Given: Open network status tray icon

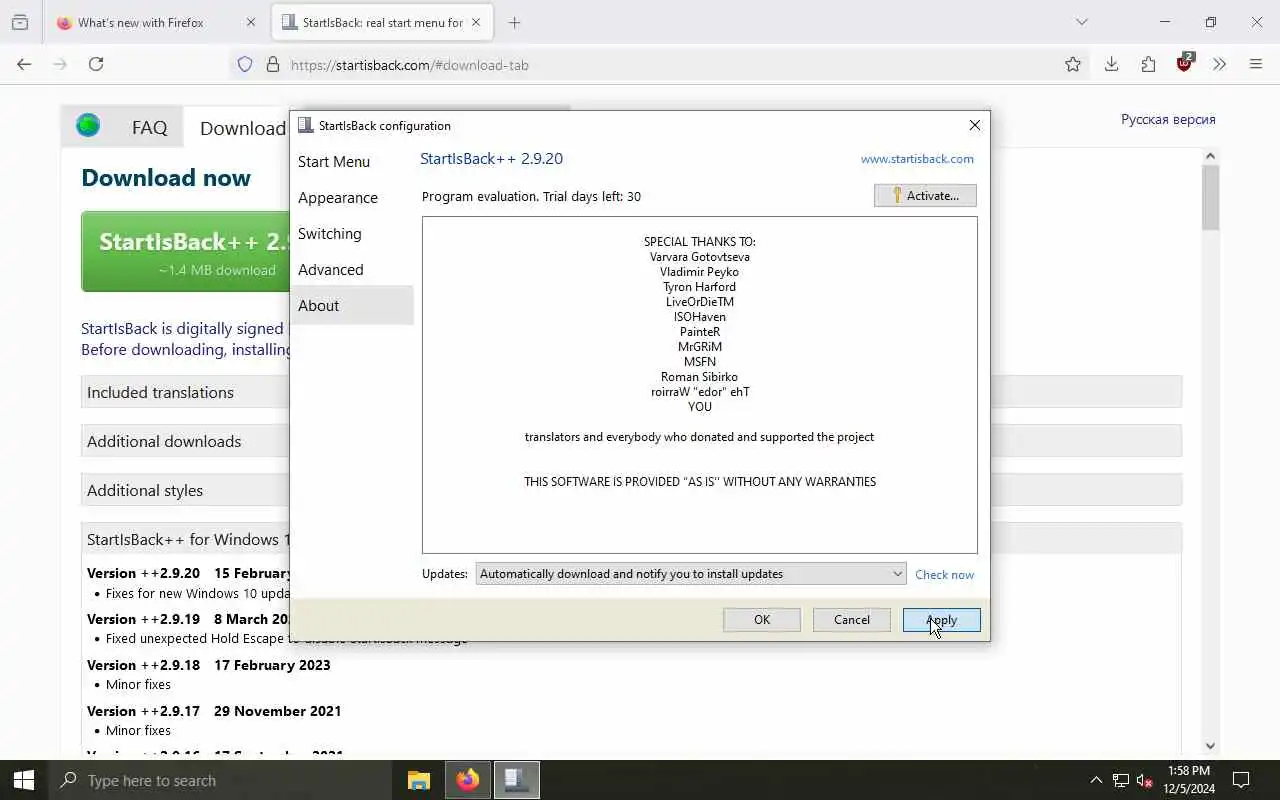Looking at the screenshot, I should coord(1121,780).
